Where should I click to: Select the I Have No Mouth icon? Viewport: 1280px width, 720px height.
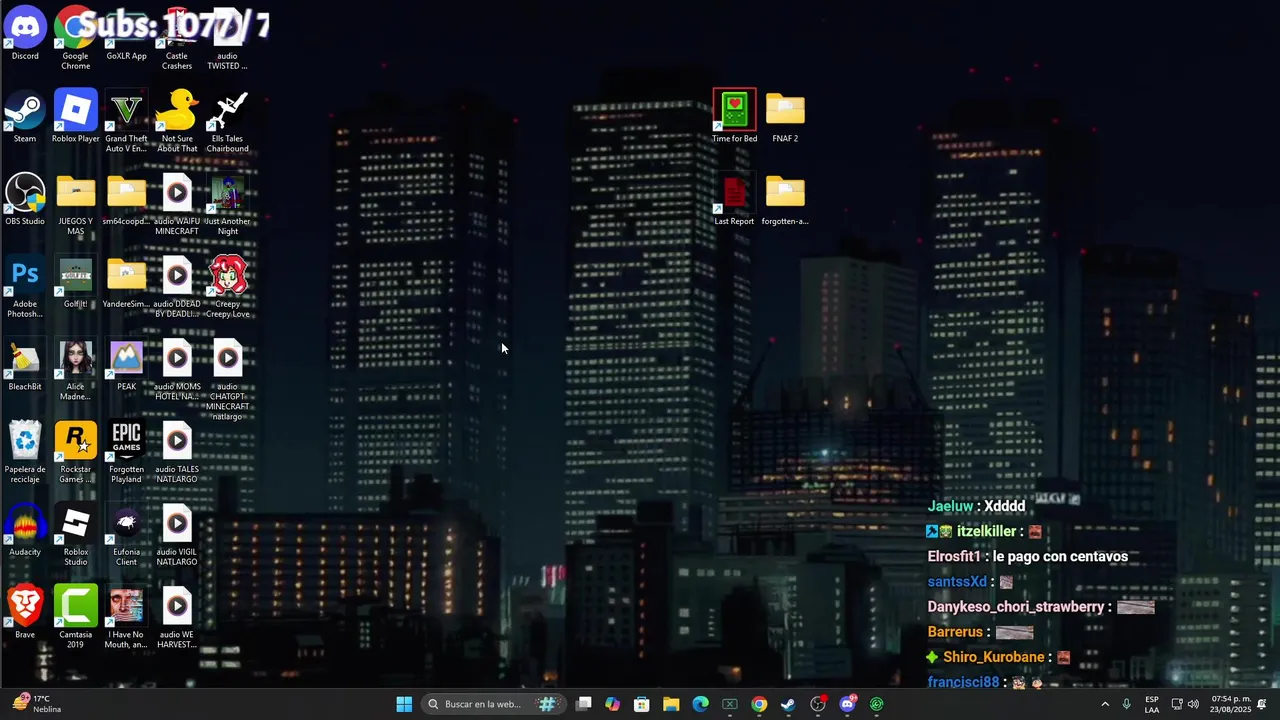pyautogui.click(x=126, y=617)
